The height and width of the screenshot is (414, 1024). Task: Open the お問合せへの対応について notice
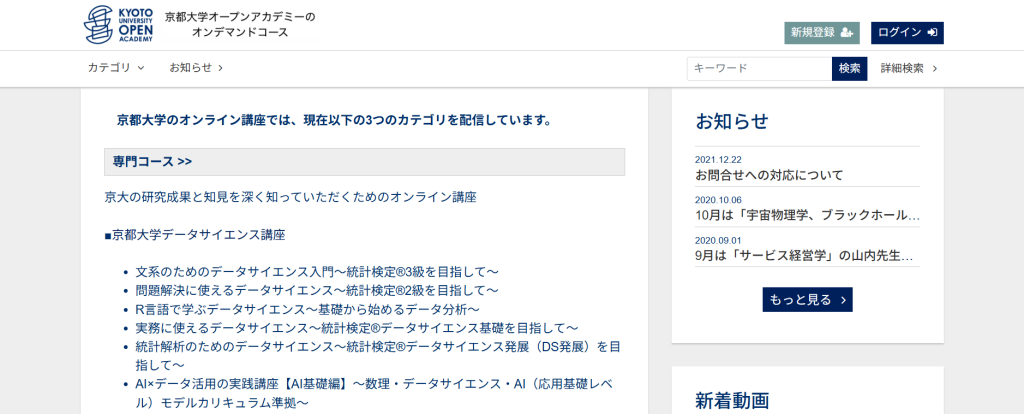769,175
